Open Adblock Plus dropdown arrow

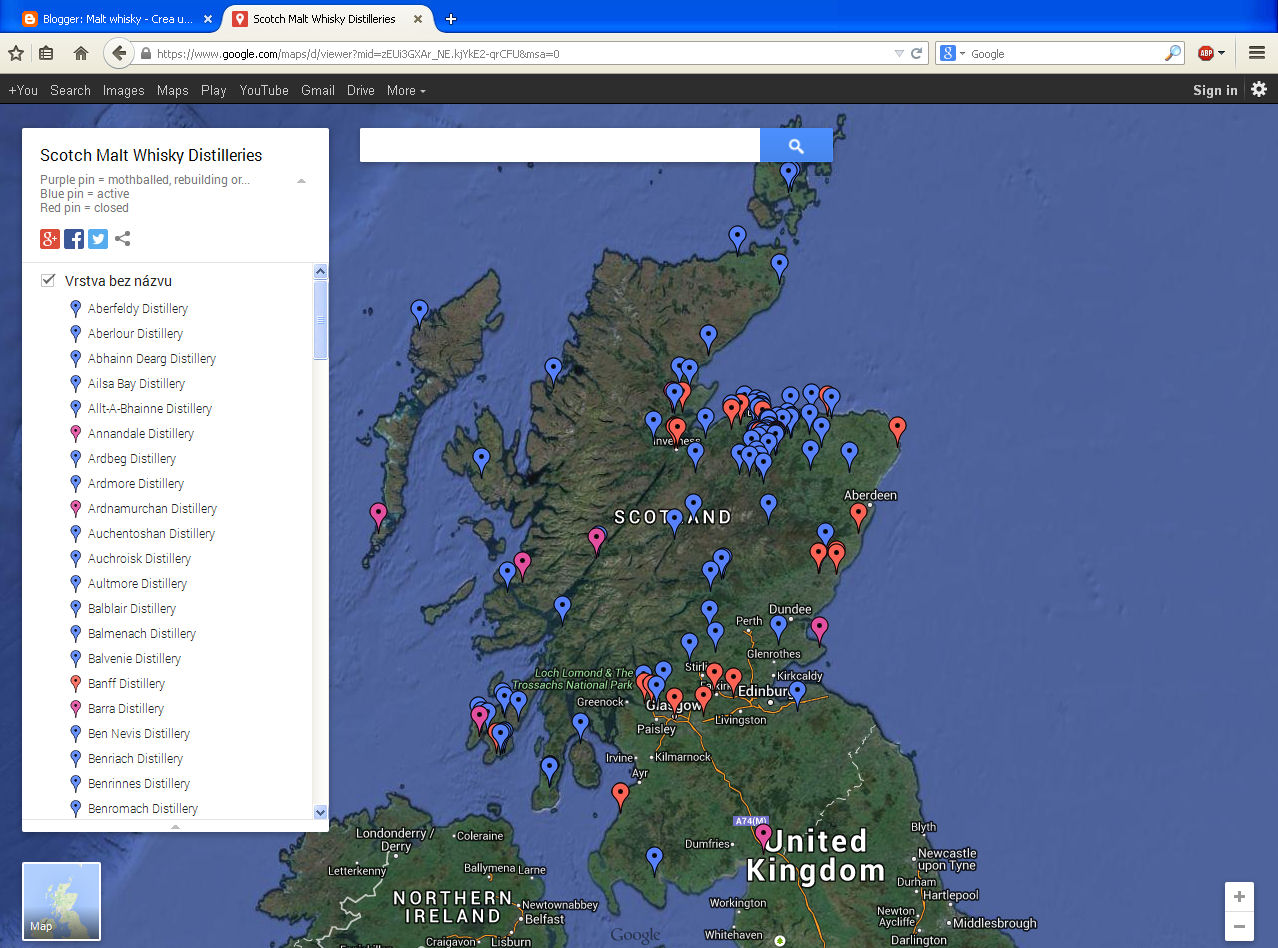(1221, 54)
